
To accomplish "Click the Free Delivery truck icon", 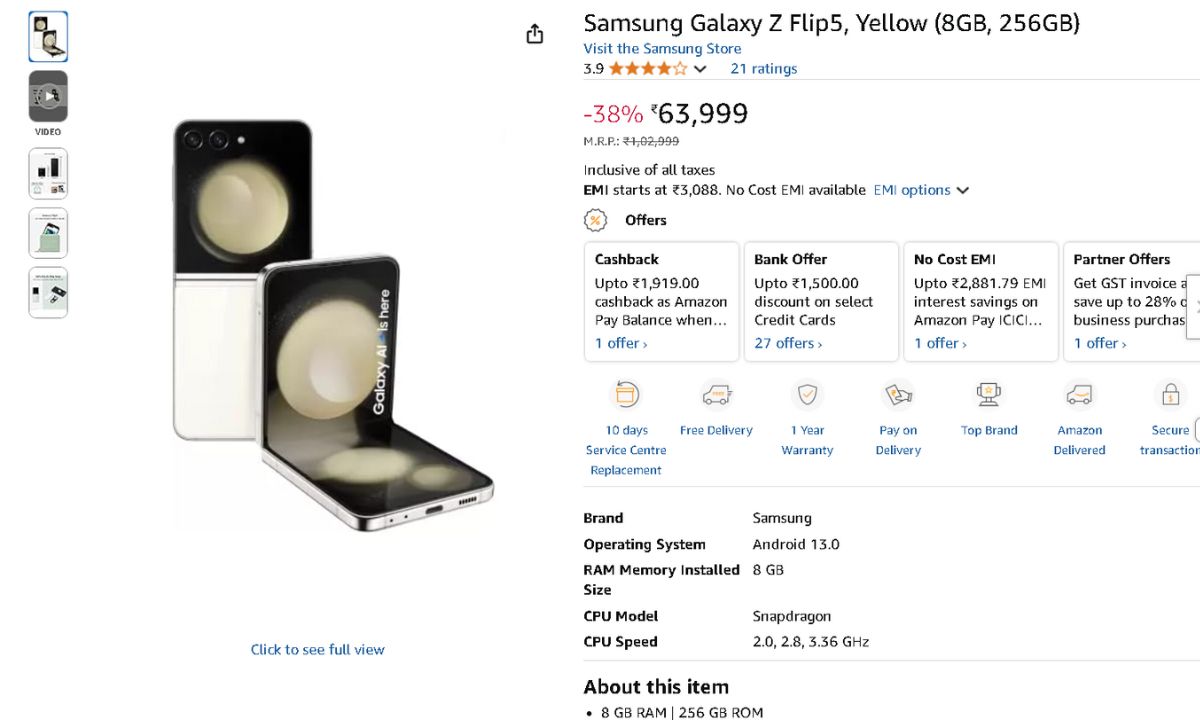I will [716, 395].
